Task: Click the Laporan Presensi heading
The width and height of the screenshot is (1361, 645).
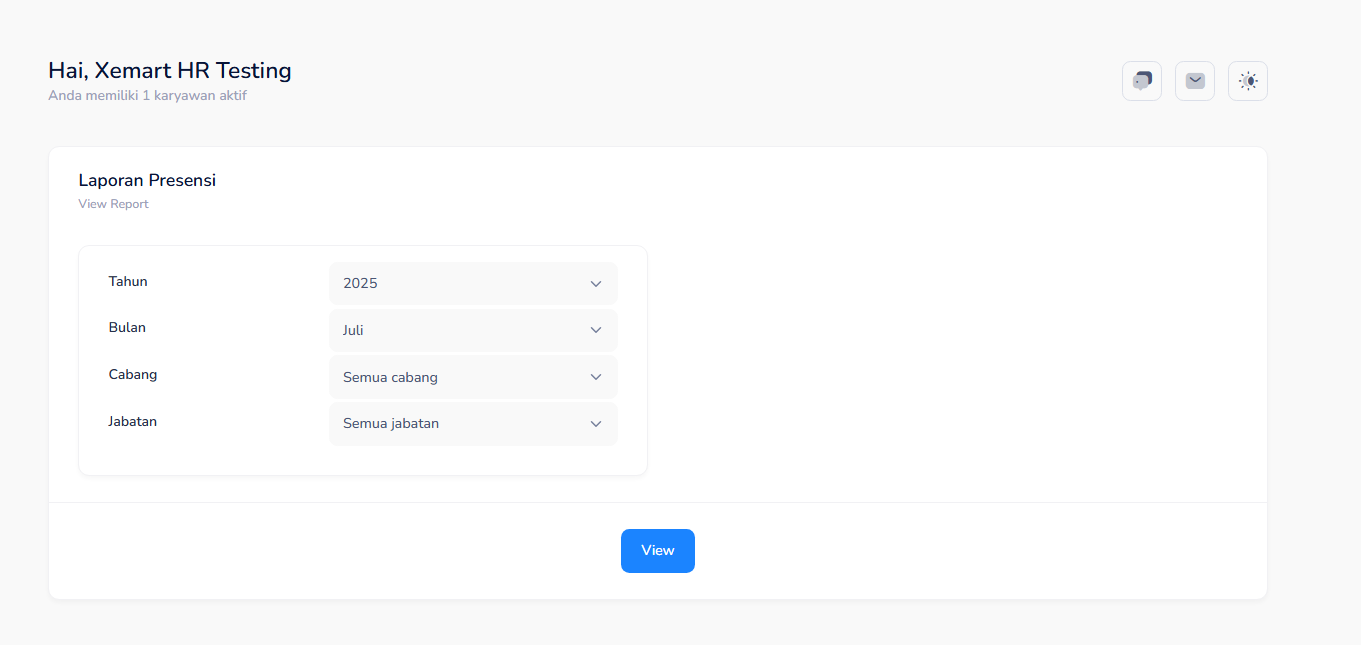Action: point(147,181)
